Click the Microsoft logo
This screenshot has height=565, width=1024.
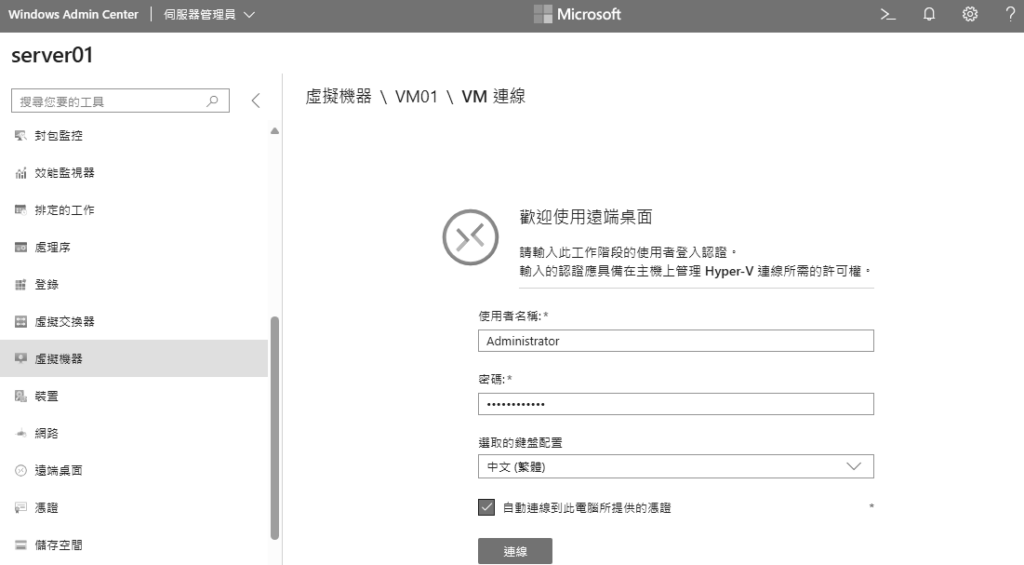577,14
